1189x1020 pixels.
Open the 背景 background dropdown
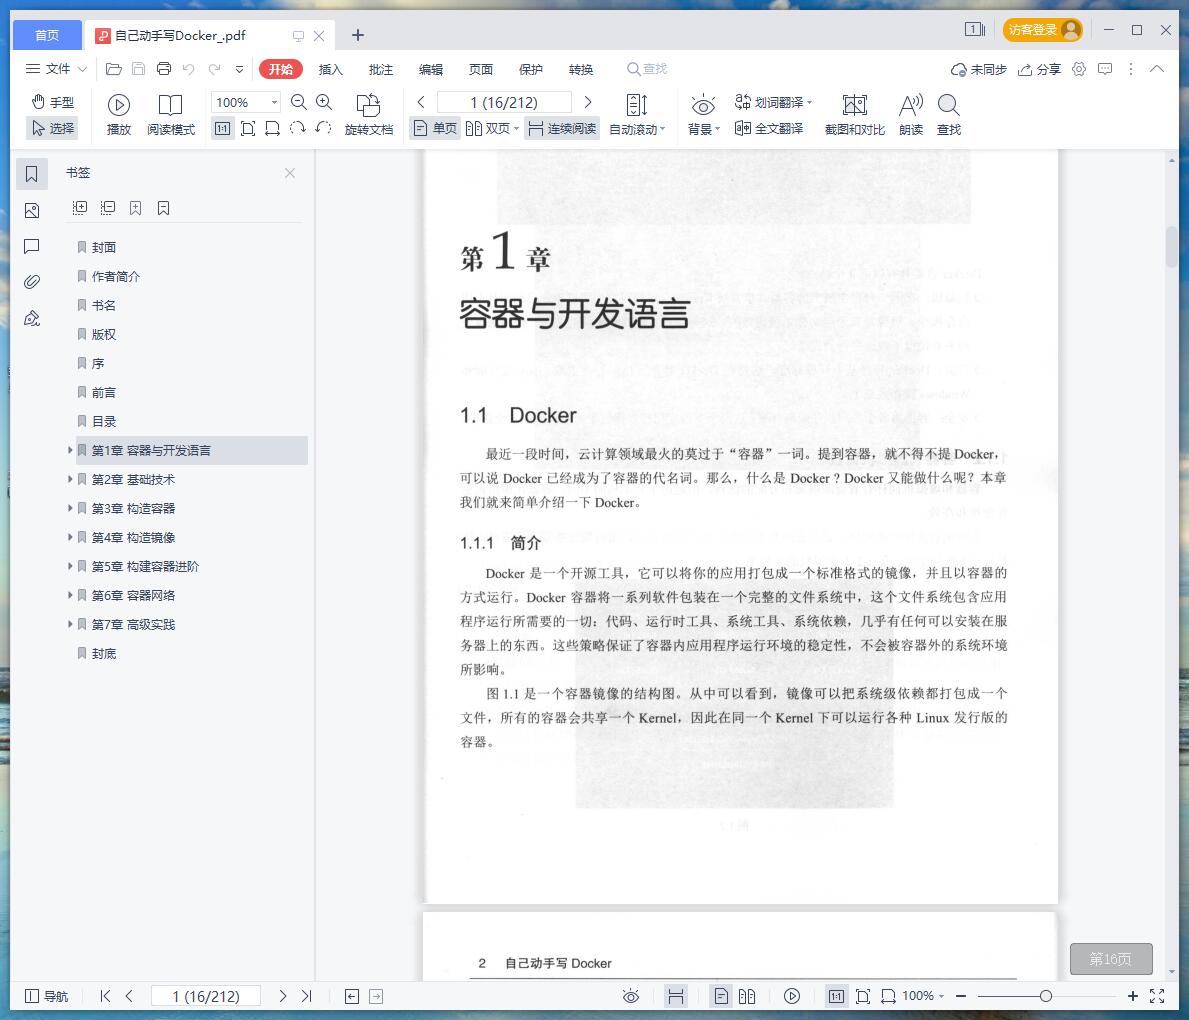703,115
